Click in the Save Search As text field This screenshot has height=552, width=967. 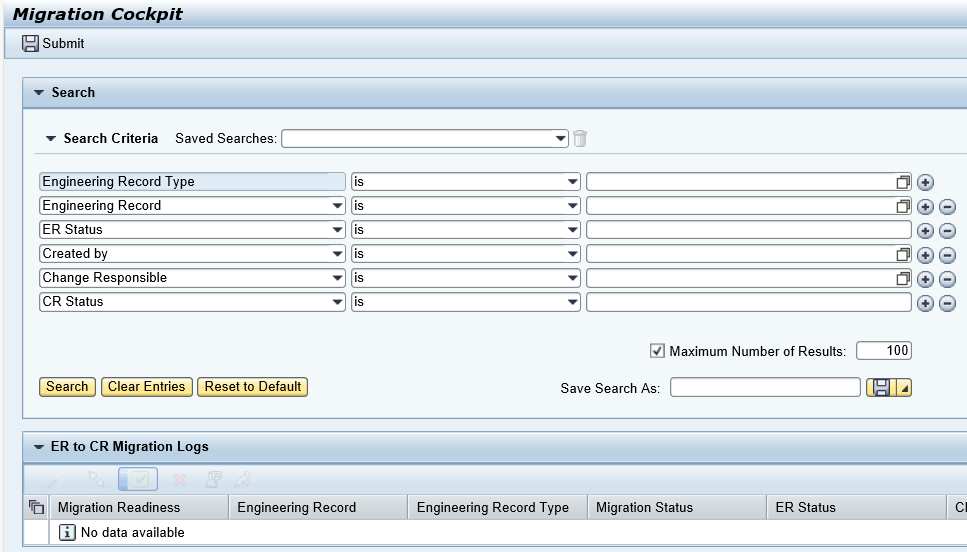[x=764, y=388]
